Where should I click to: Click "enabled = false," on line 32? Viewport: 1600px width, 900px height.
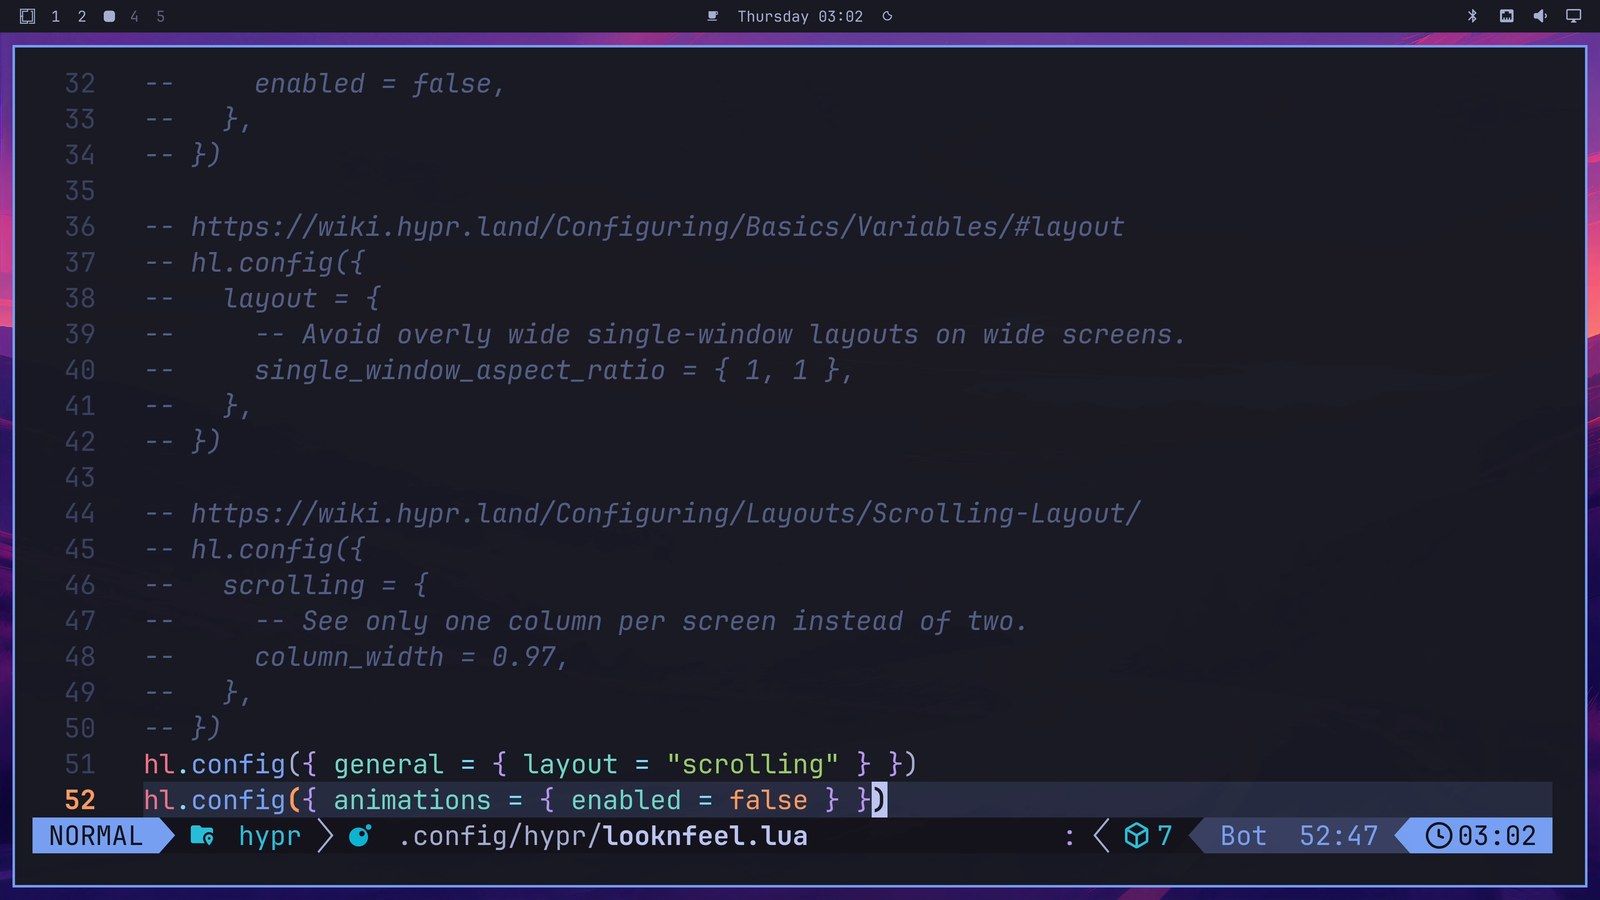(x=380, y=84)
